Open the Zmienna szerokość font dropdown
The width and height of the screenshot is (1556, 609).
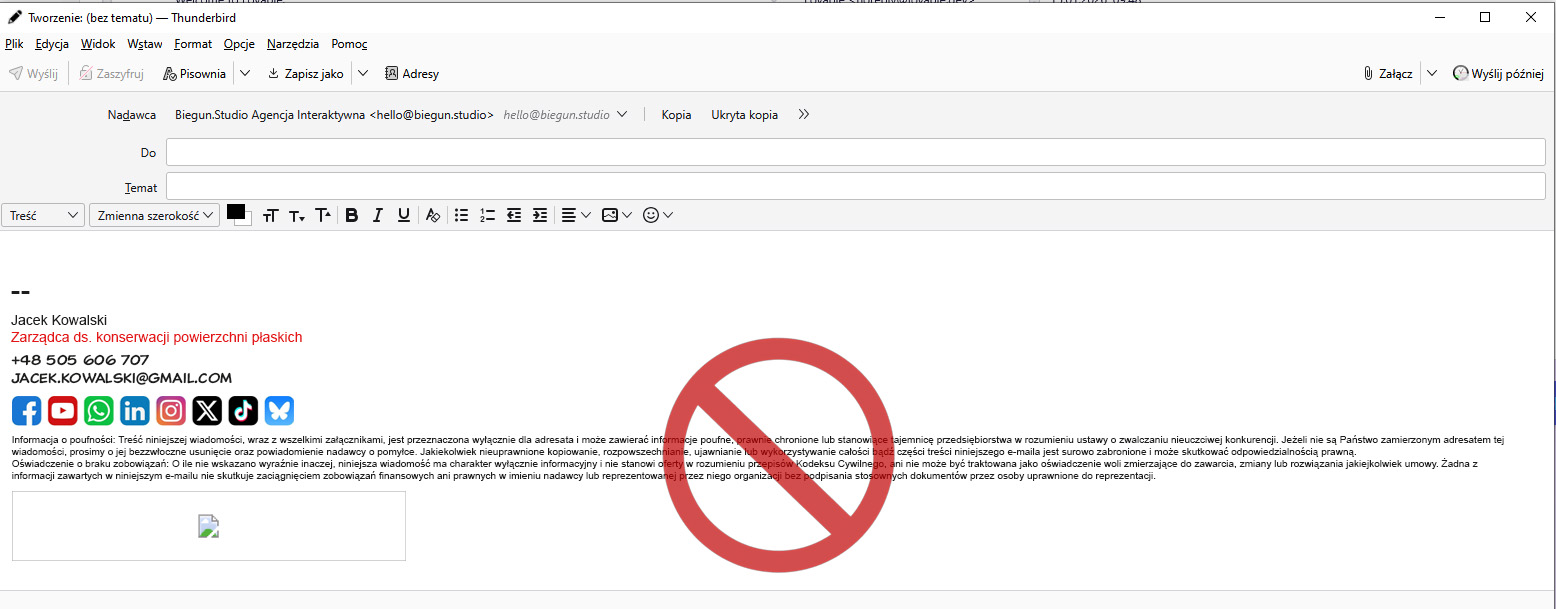pyautogui.click(x=154, y=215)
